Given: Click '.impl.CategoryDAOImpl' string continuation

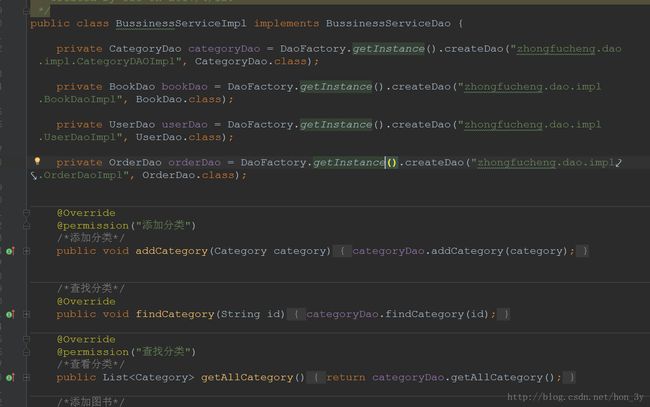Looking at the screenshot, I should tap(107, 62).
